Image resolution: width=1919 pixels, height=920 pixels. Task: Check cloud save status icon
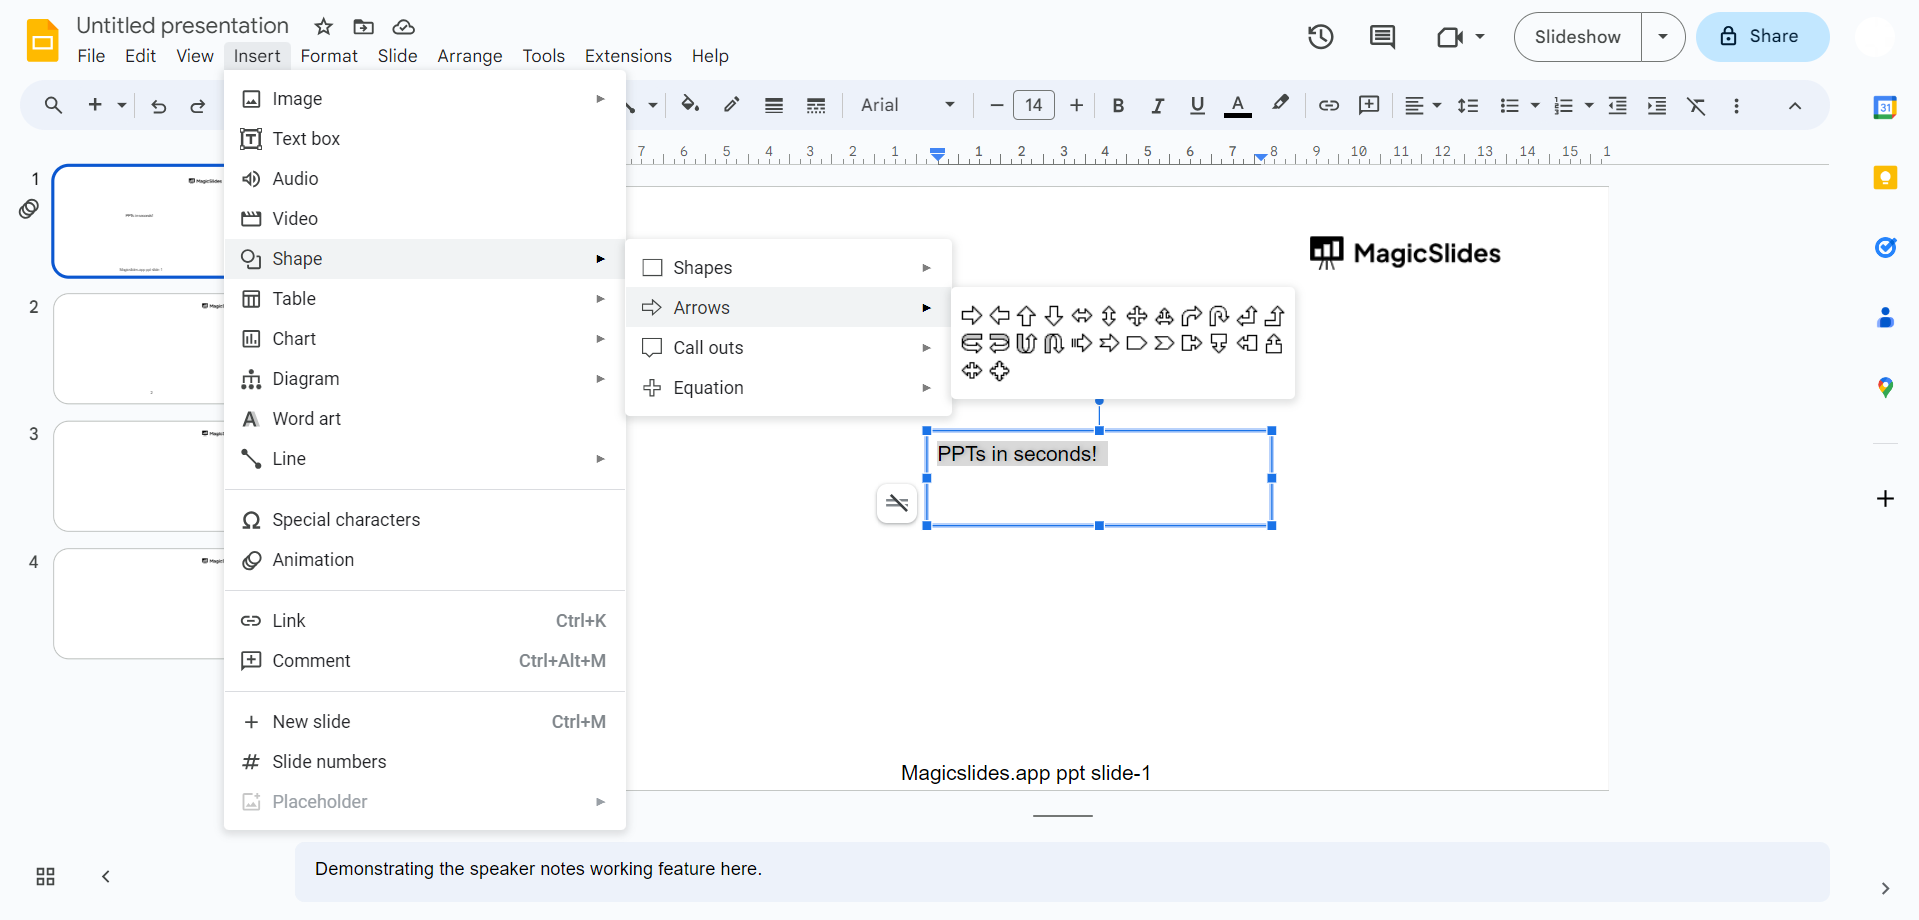[x=404, y=26]
